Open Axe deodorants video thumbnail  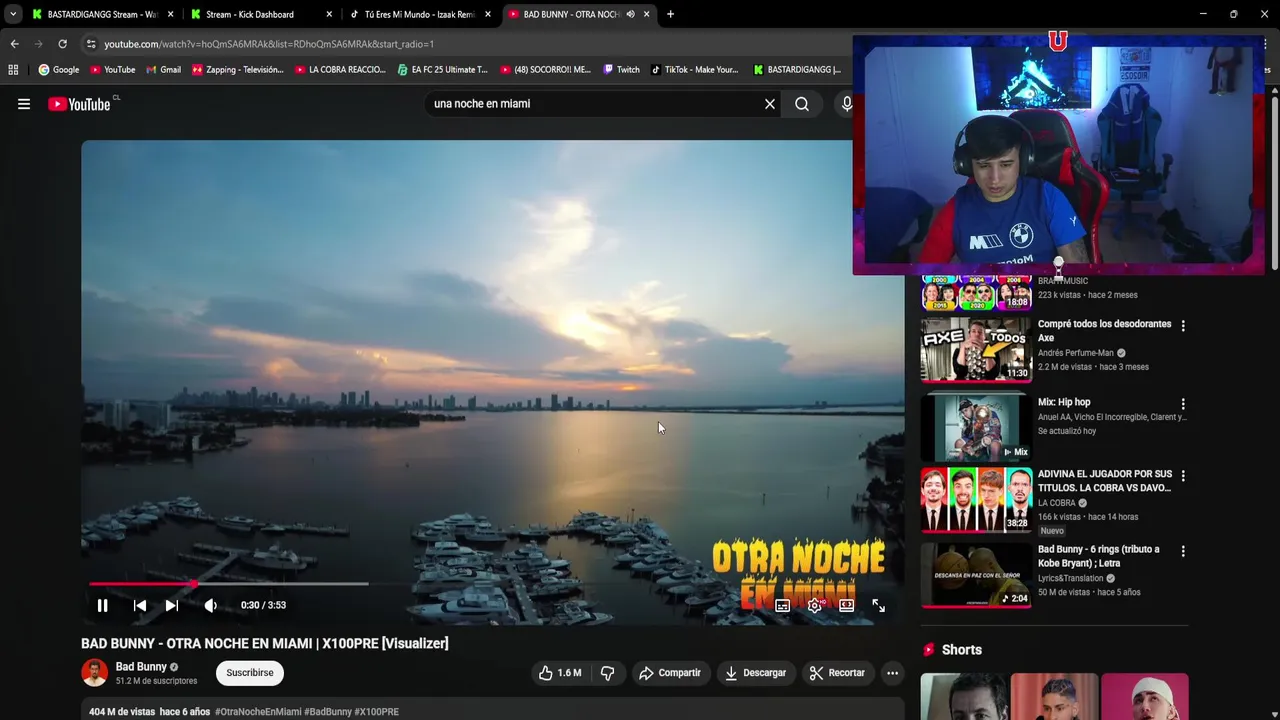coord(976,350)
